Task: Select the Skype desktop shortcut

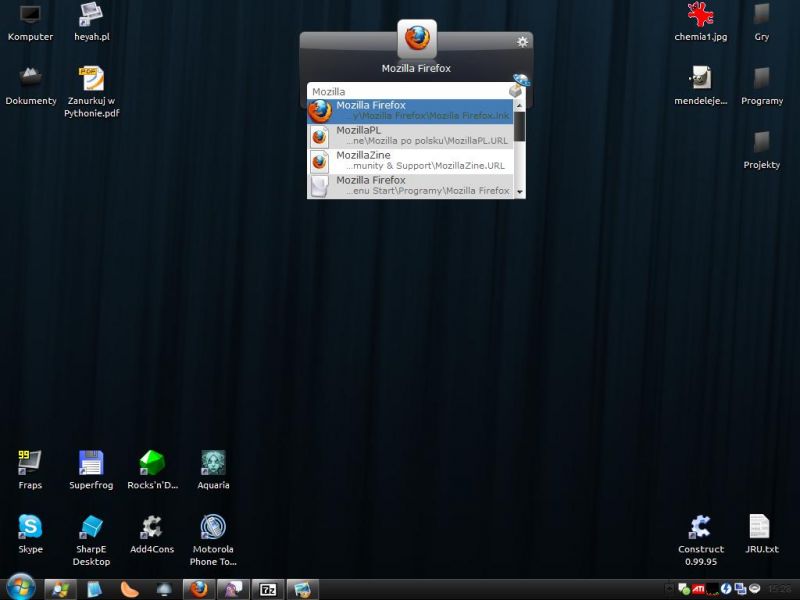Action: click(x=30, y=534)
